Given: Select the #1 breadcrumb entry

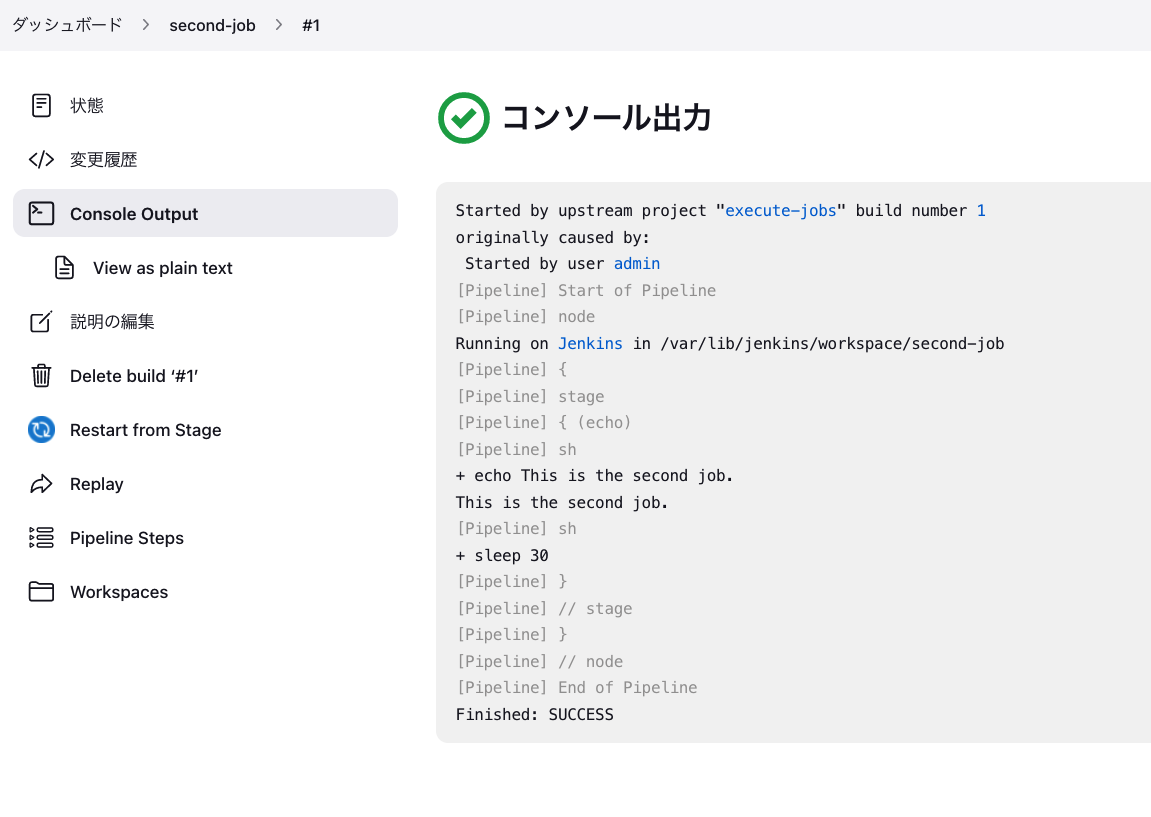Looking at the screenshot, I should pyautogui.click(x=311, y=25).
